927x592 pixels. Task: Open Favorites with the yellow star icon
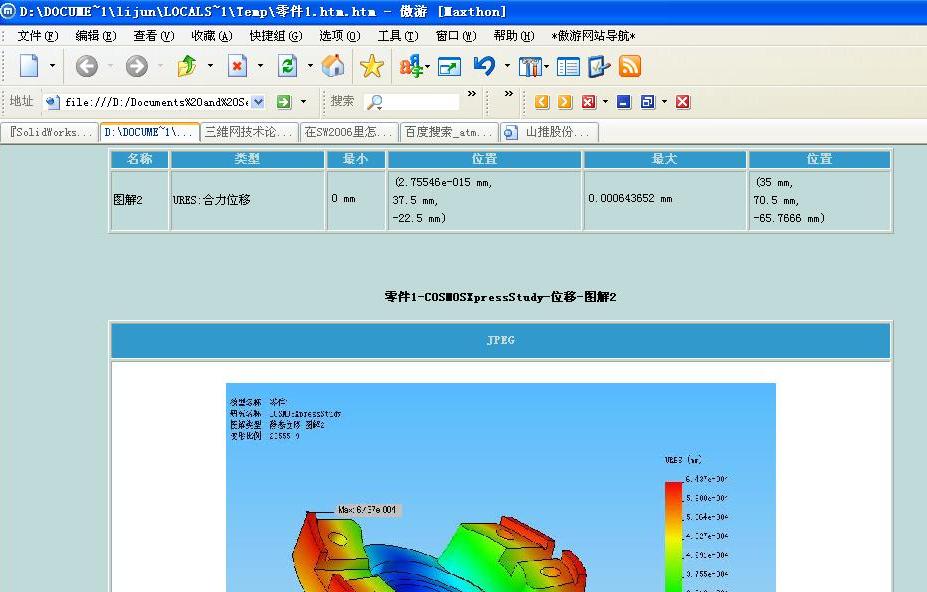pos(372,66)
